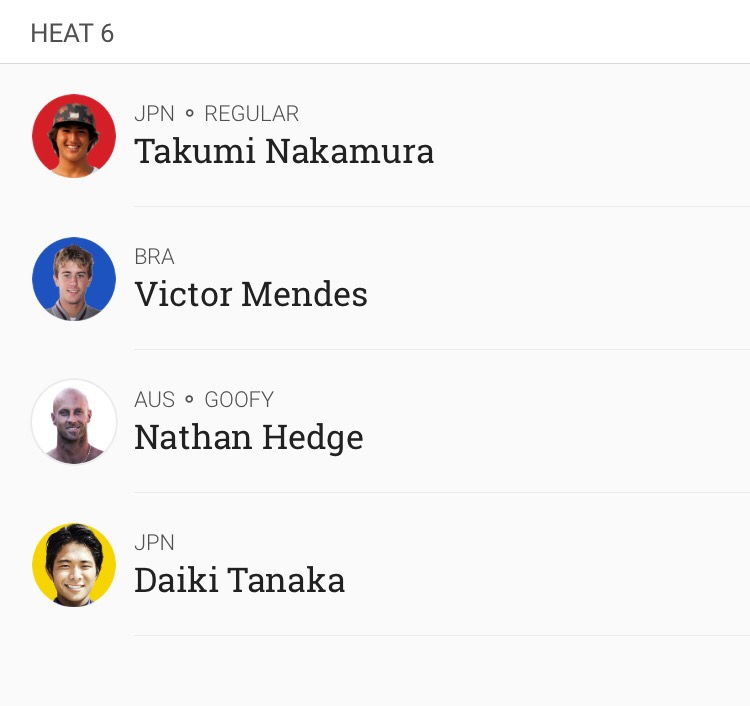Select the Daiki Tanaka name
The height and width of the screenshot is (706, 750).
point(240,580)
